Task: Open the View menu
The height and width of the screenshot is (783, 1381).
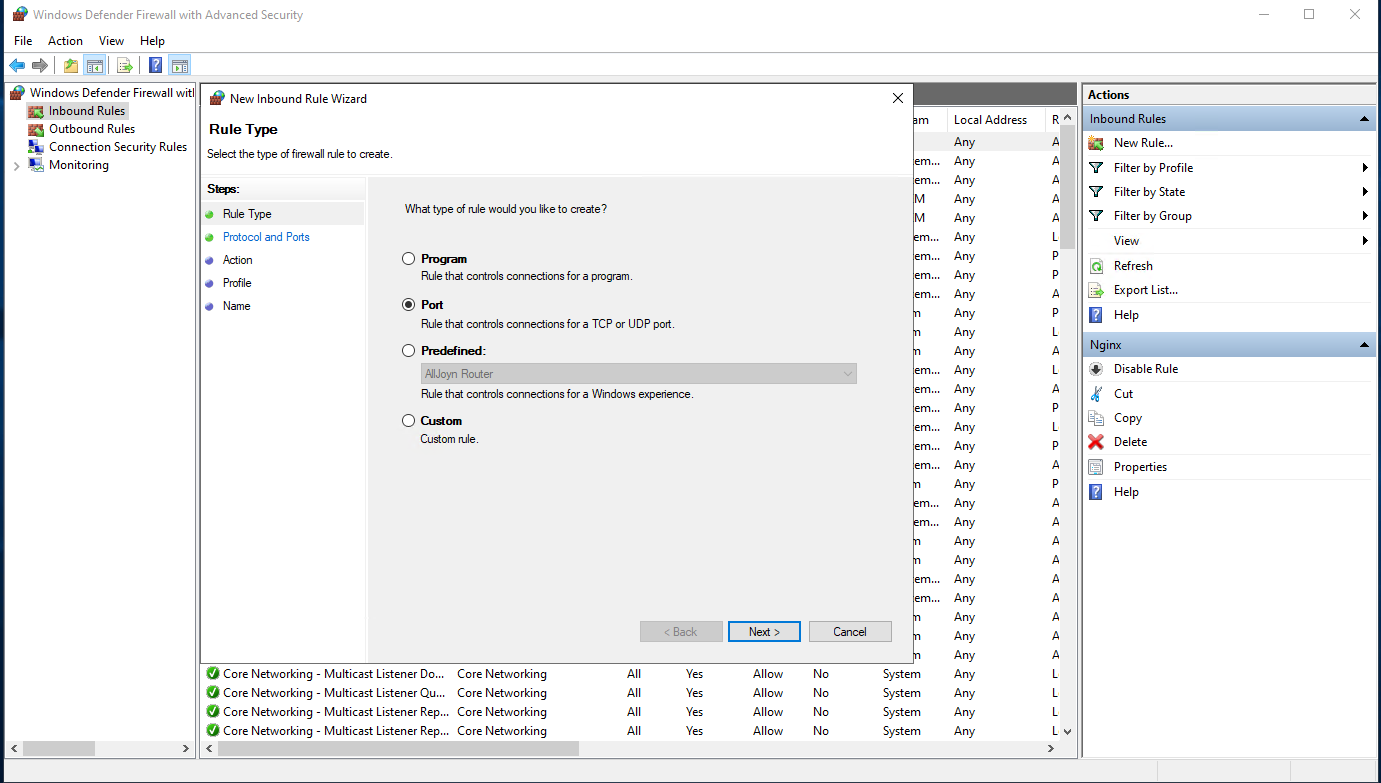Action: [x=112, y=41]
